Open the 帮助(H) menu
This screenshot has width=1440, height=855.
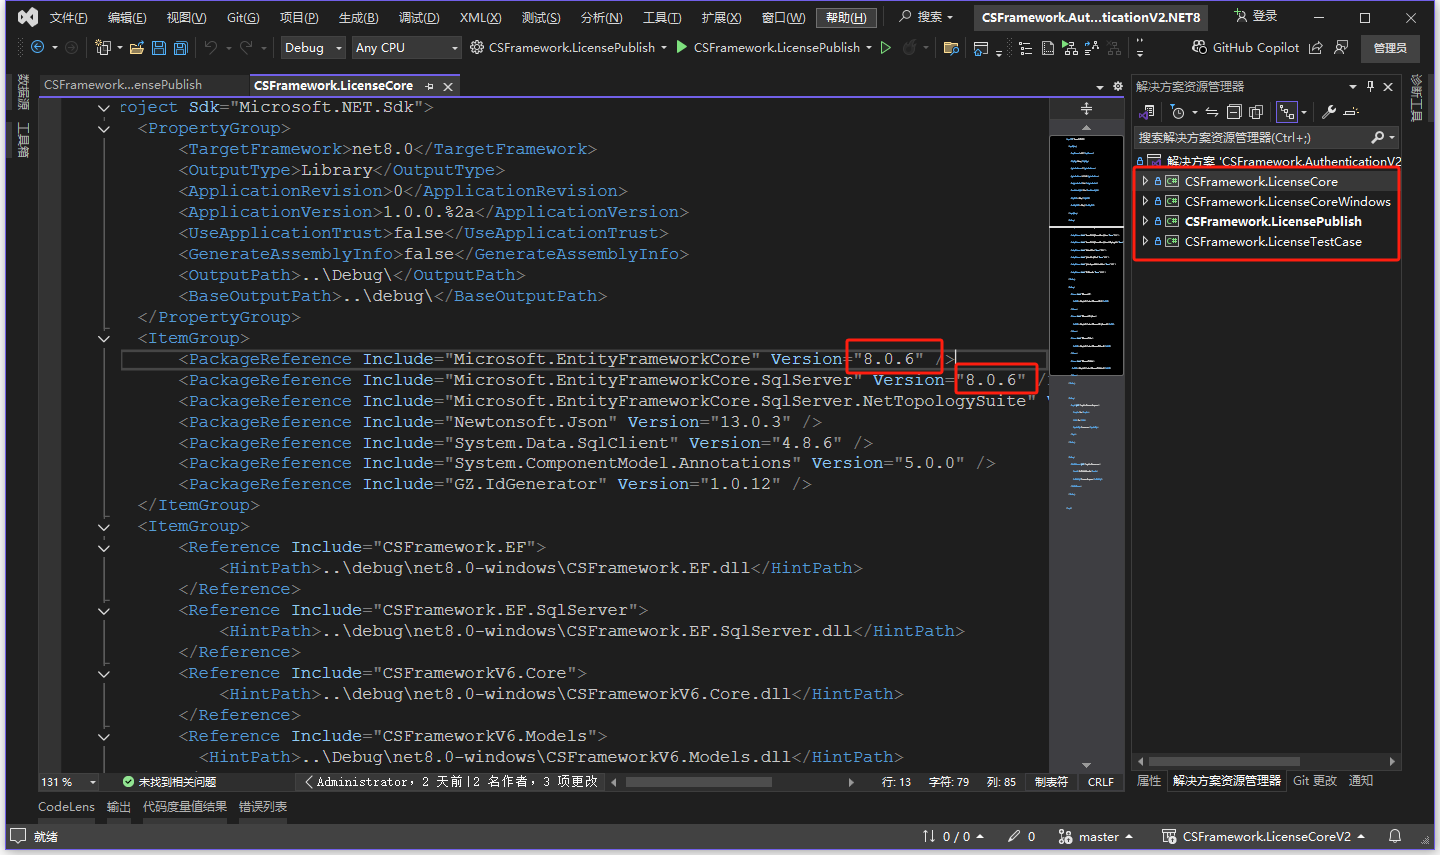pos(846,18)
